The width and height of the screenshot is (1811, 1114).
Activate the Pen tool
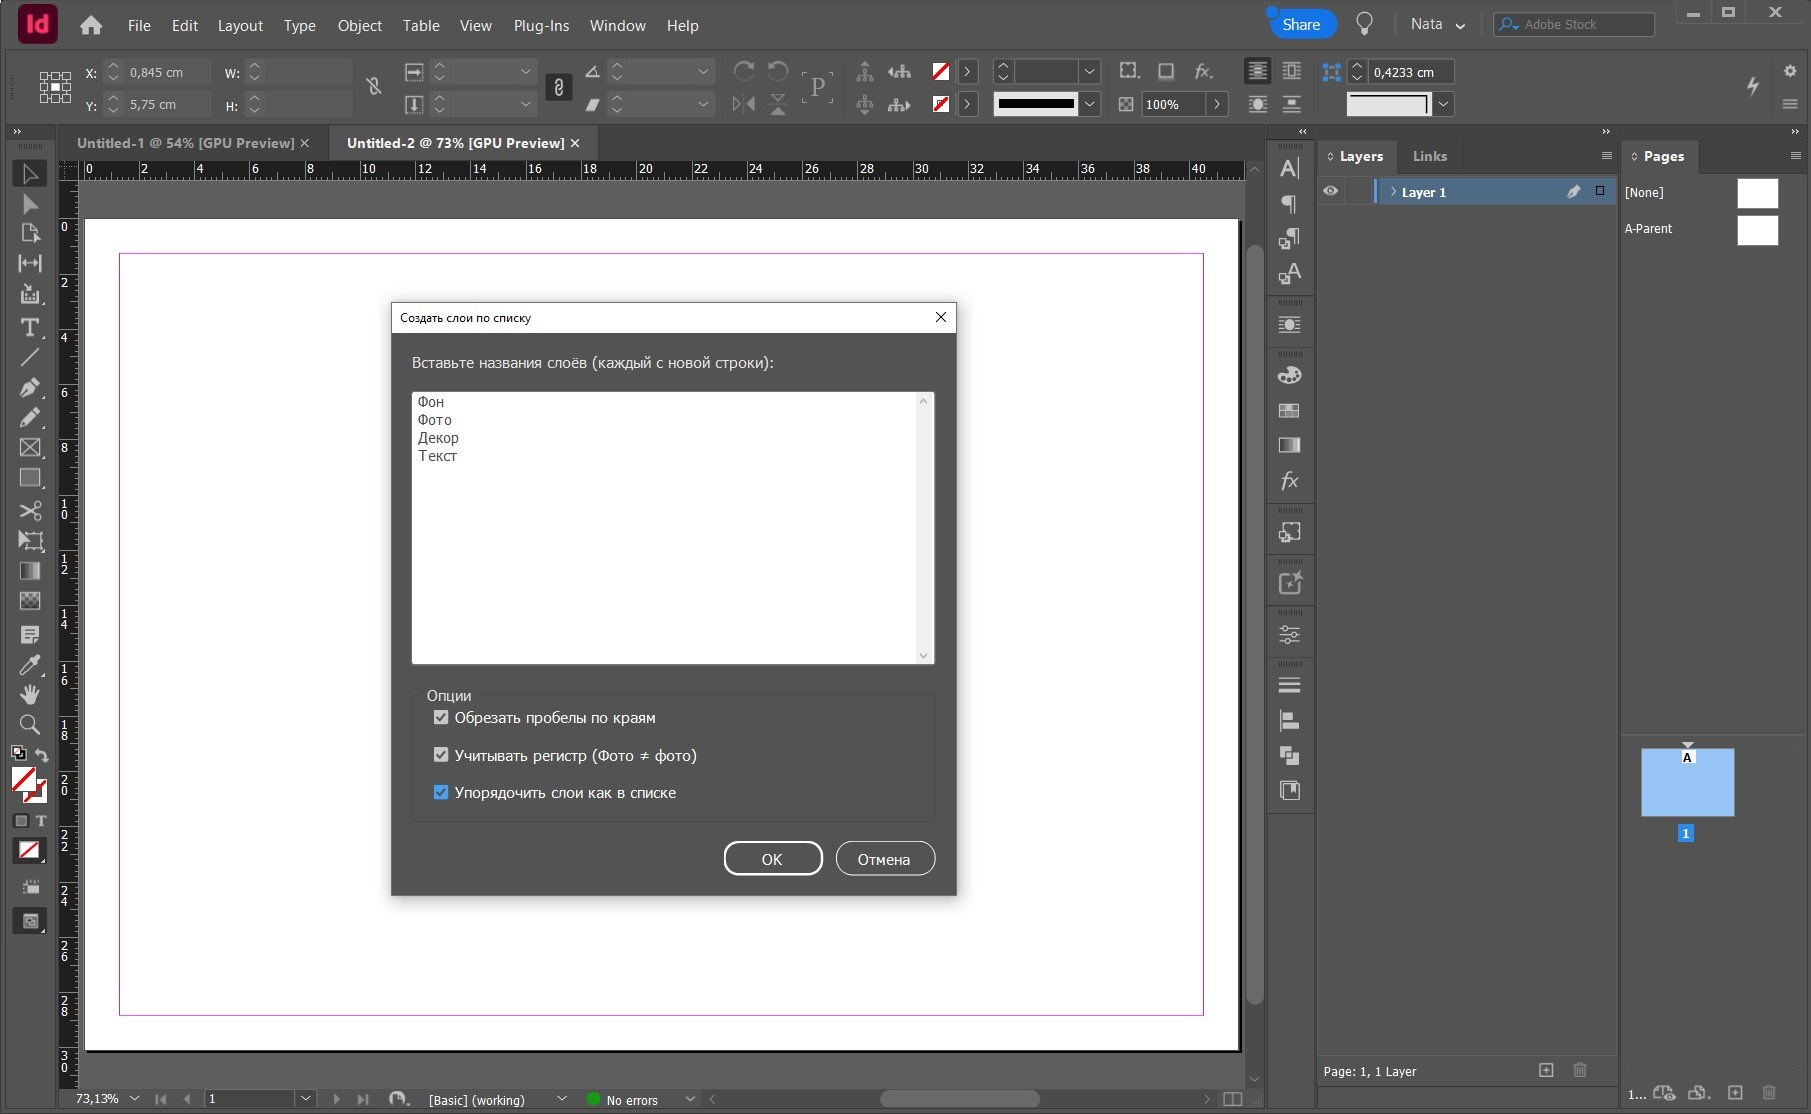30,389
